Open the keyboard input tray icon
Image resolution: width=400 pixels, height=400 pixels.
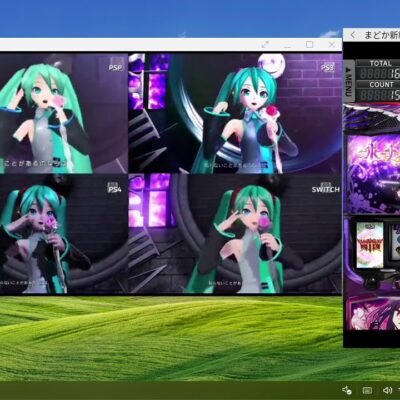[367, 390]
